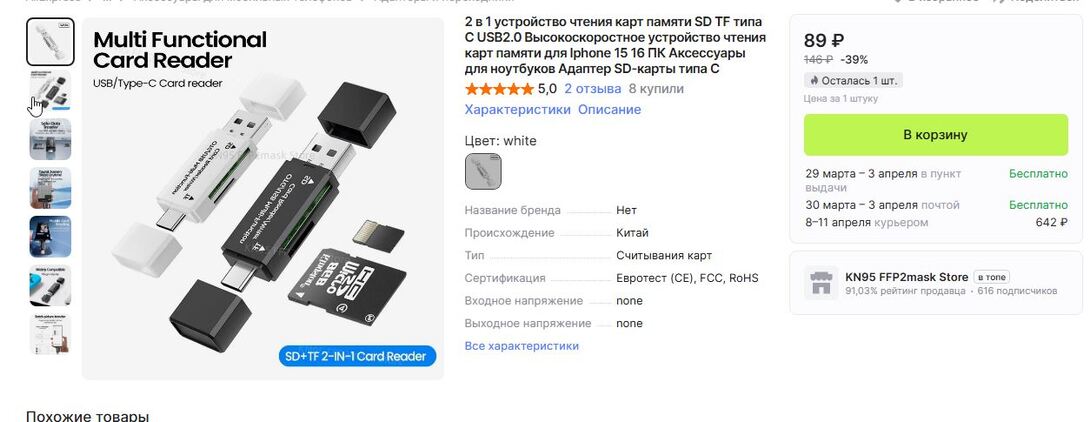Select the second thumbnail with white reader
The width and height of the screenshot is (1090, 422).
coord(50,90)
